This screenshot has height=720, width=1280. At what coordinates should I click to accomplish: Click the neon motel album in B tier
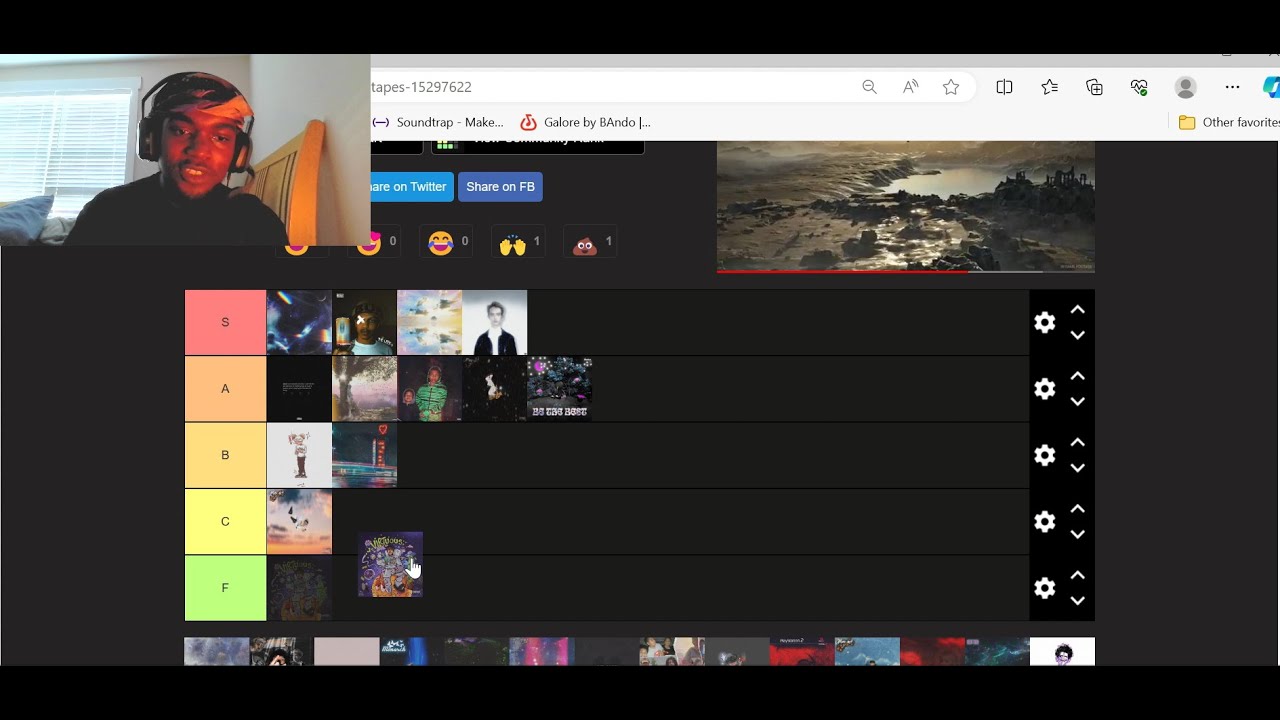click(x=364, y=455)
